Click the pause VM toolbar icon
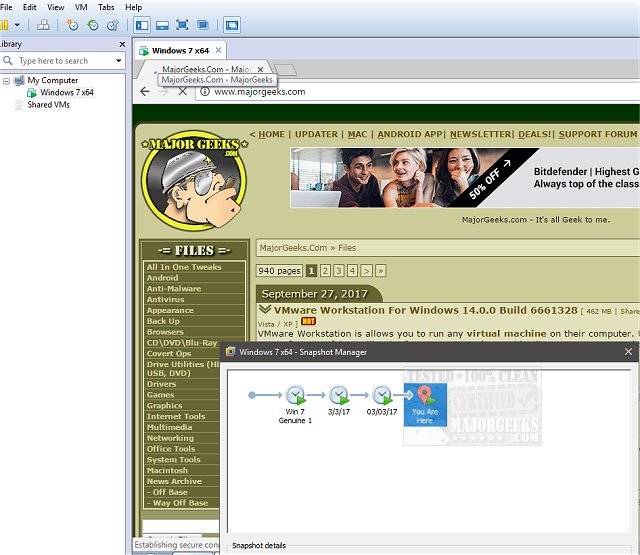 pyautogui.click(x=4, y=25)
